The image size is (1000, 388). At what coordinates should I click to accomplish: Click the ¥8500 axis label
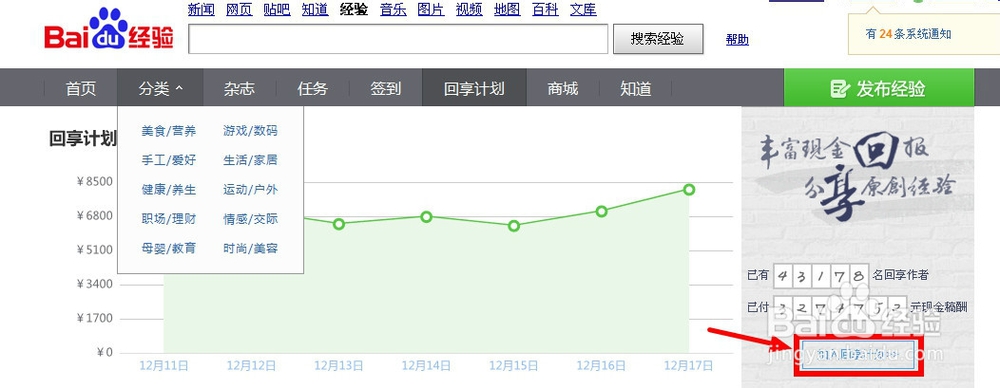coord(94,181)
